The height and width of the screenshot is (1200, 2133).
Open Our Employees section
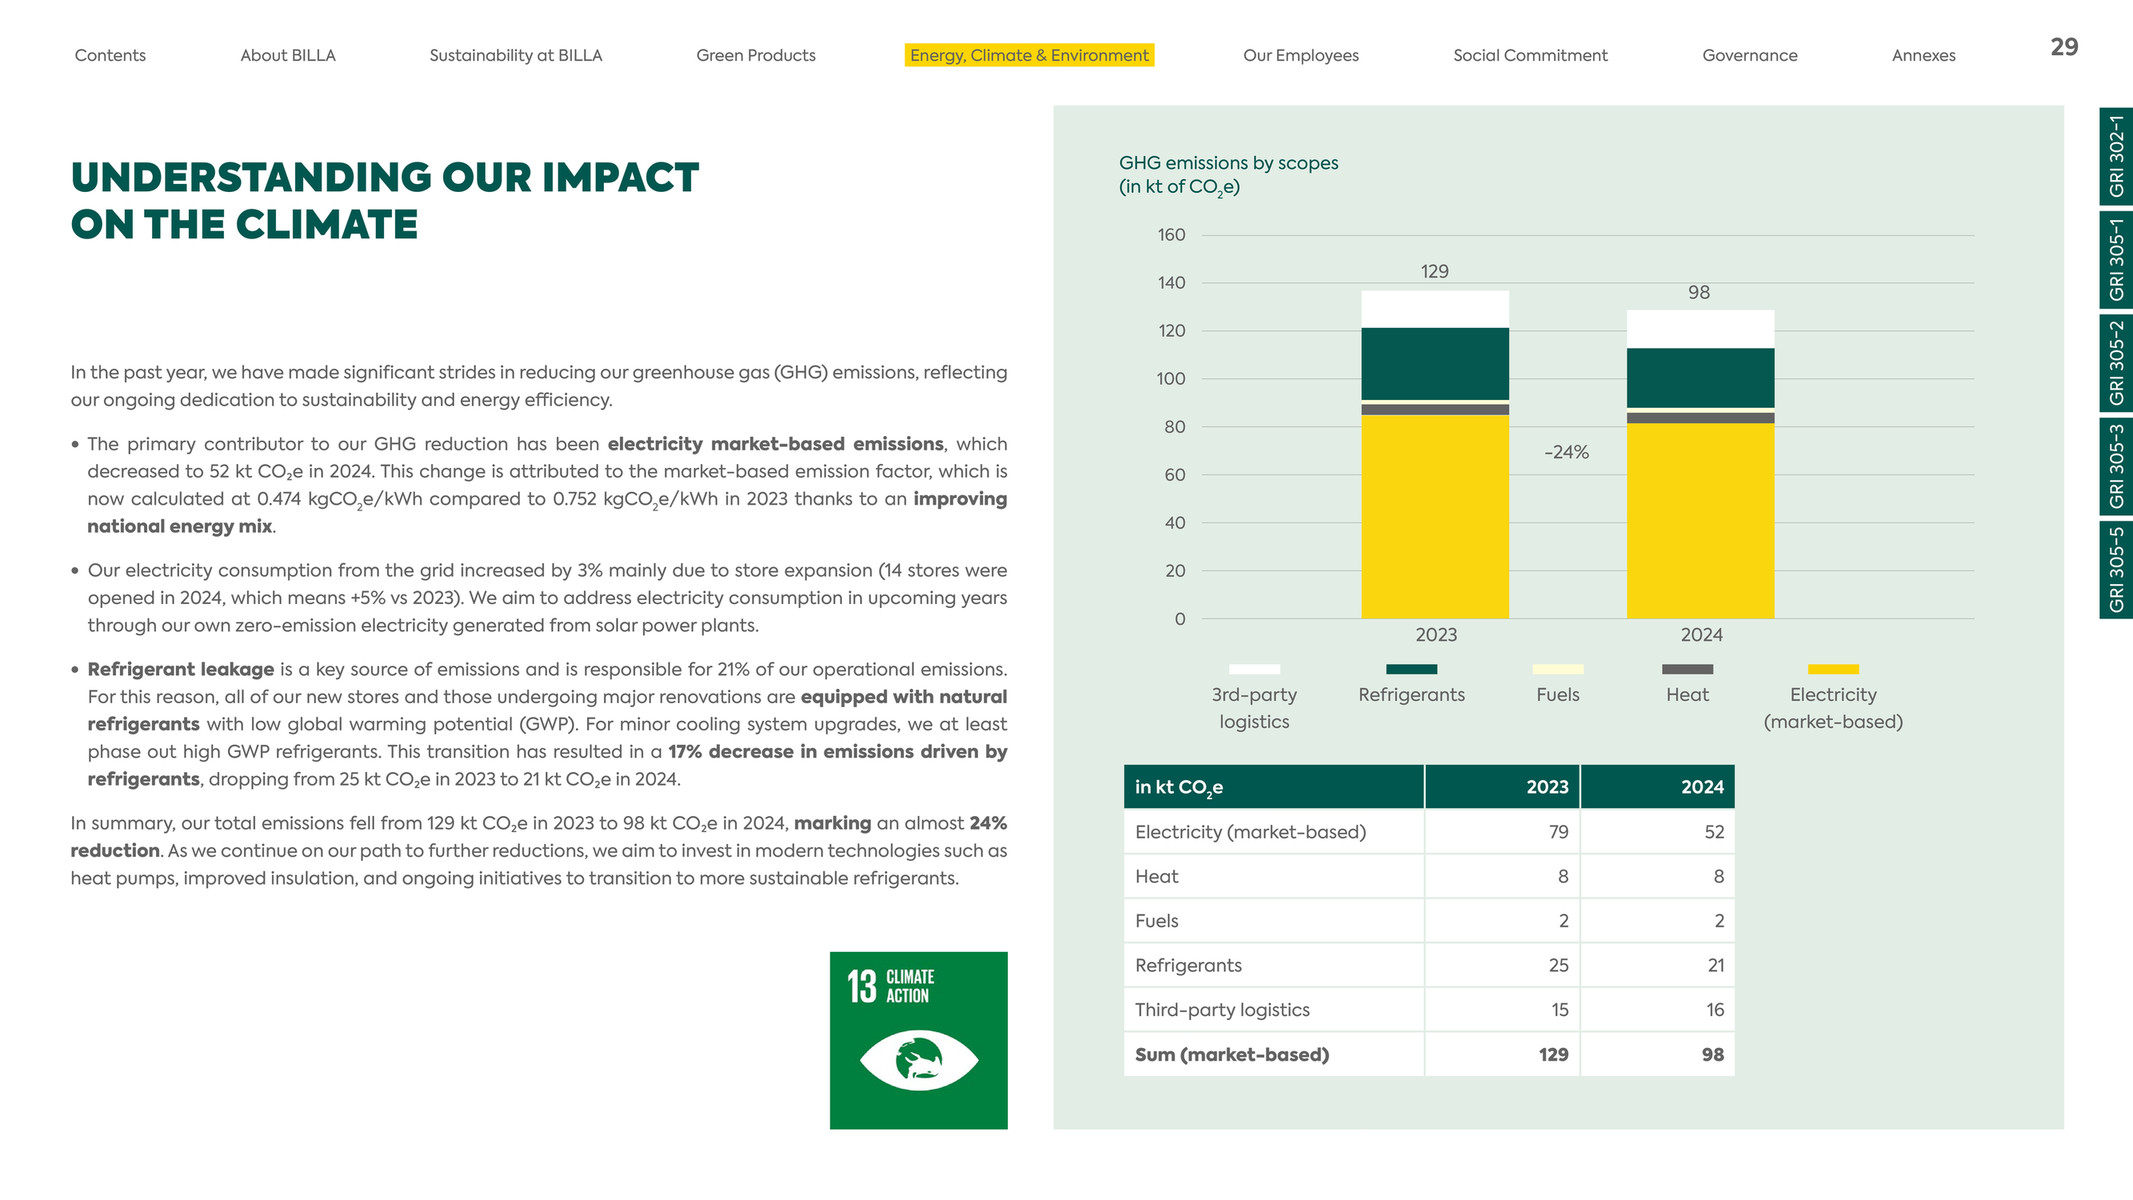1301,56
